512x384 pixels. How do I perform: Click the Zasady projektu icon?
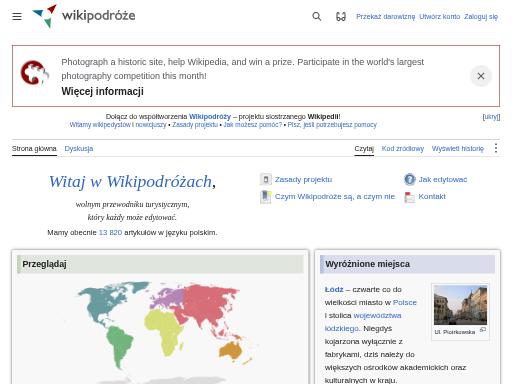(266, 179)
